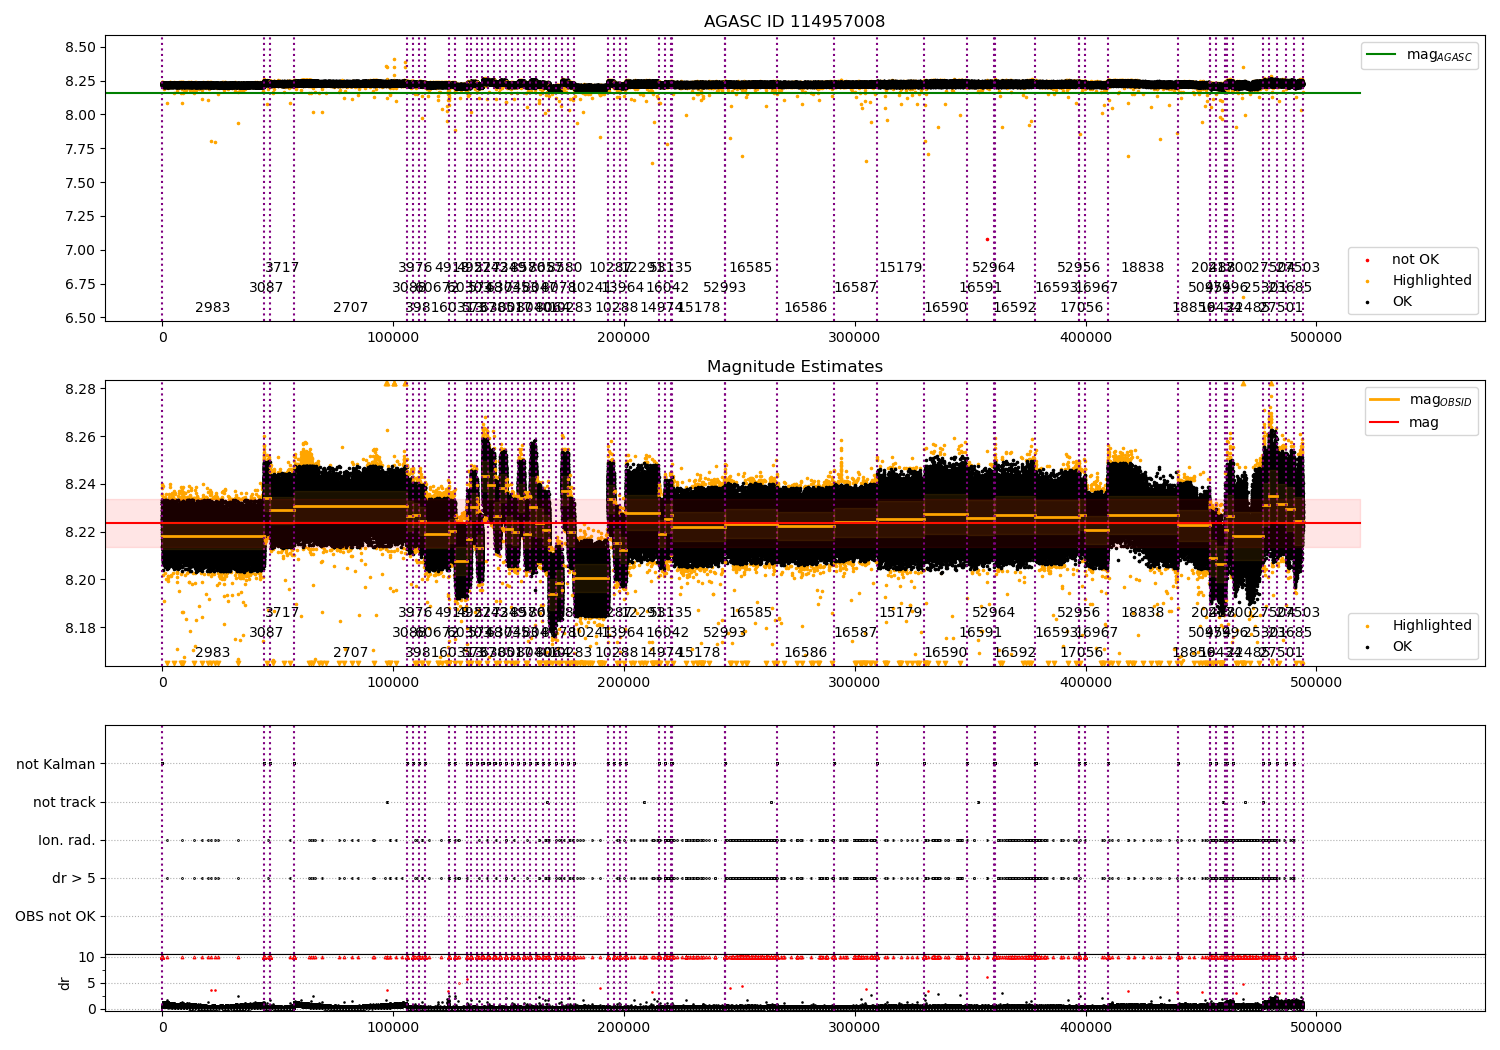Screen dimensions: 1500x1050
Task: Select y-axis tick '8.22' in middle plot
Action: [x=80, y=533]
